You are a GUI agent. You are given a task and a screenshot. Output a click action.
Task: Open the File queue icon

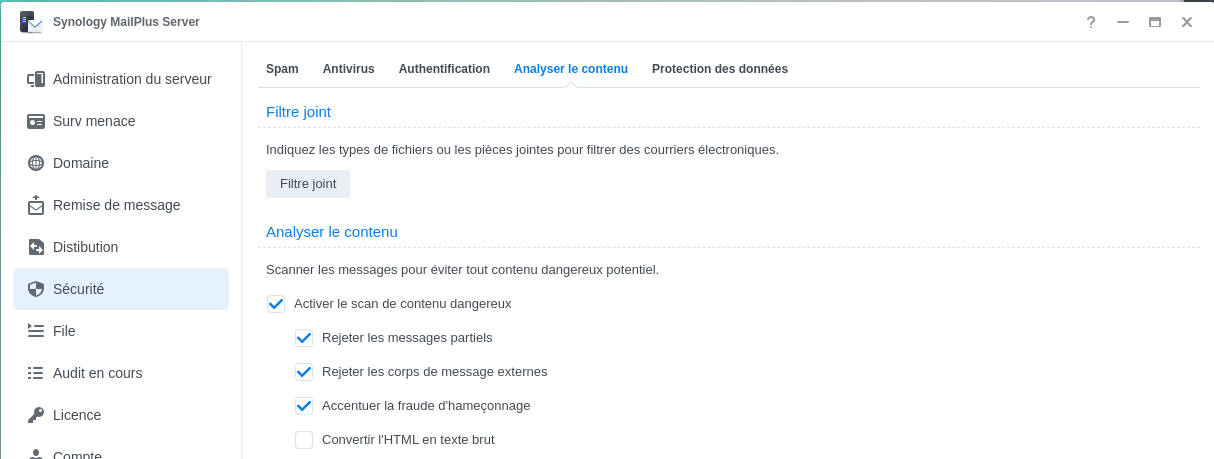pyautogui.click(x=36, y=331)
